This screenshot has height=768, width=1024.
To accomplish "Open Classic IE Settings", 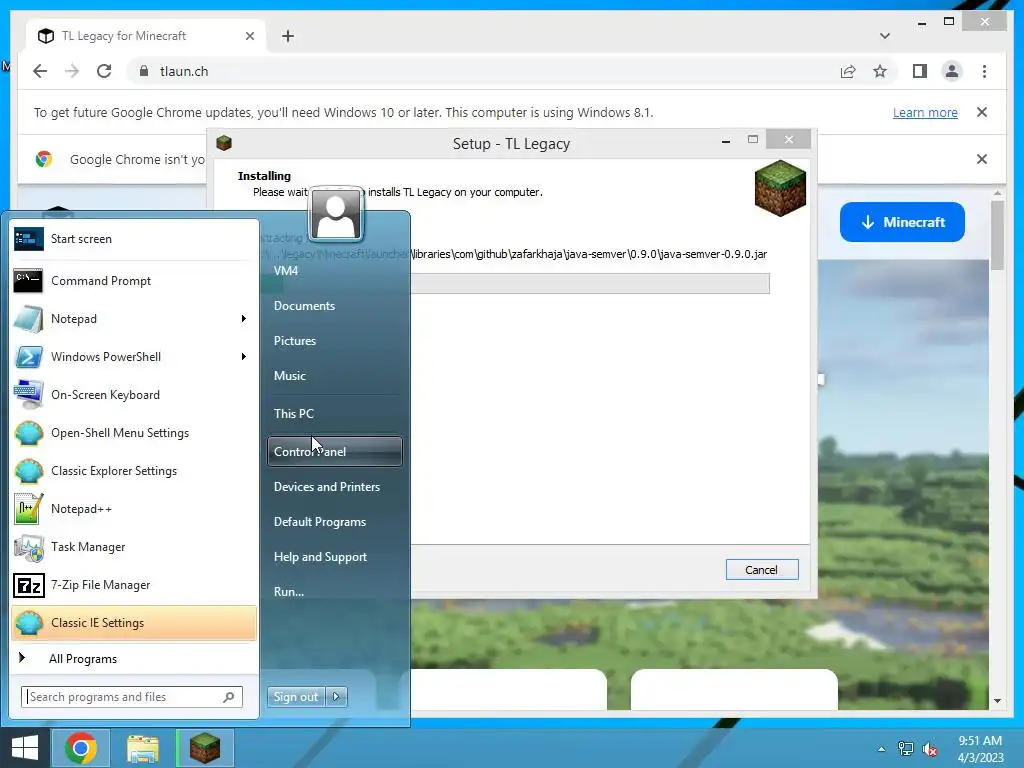I will click(134, 622).
